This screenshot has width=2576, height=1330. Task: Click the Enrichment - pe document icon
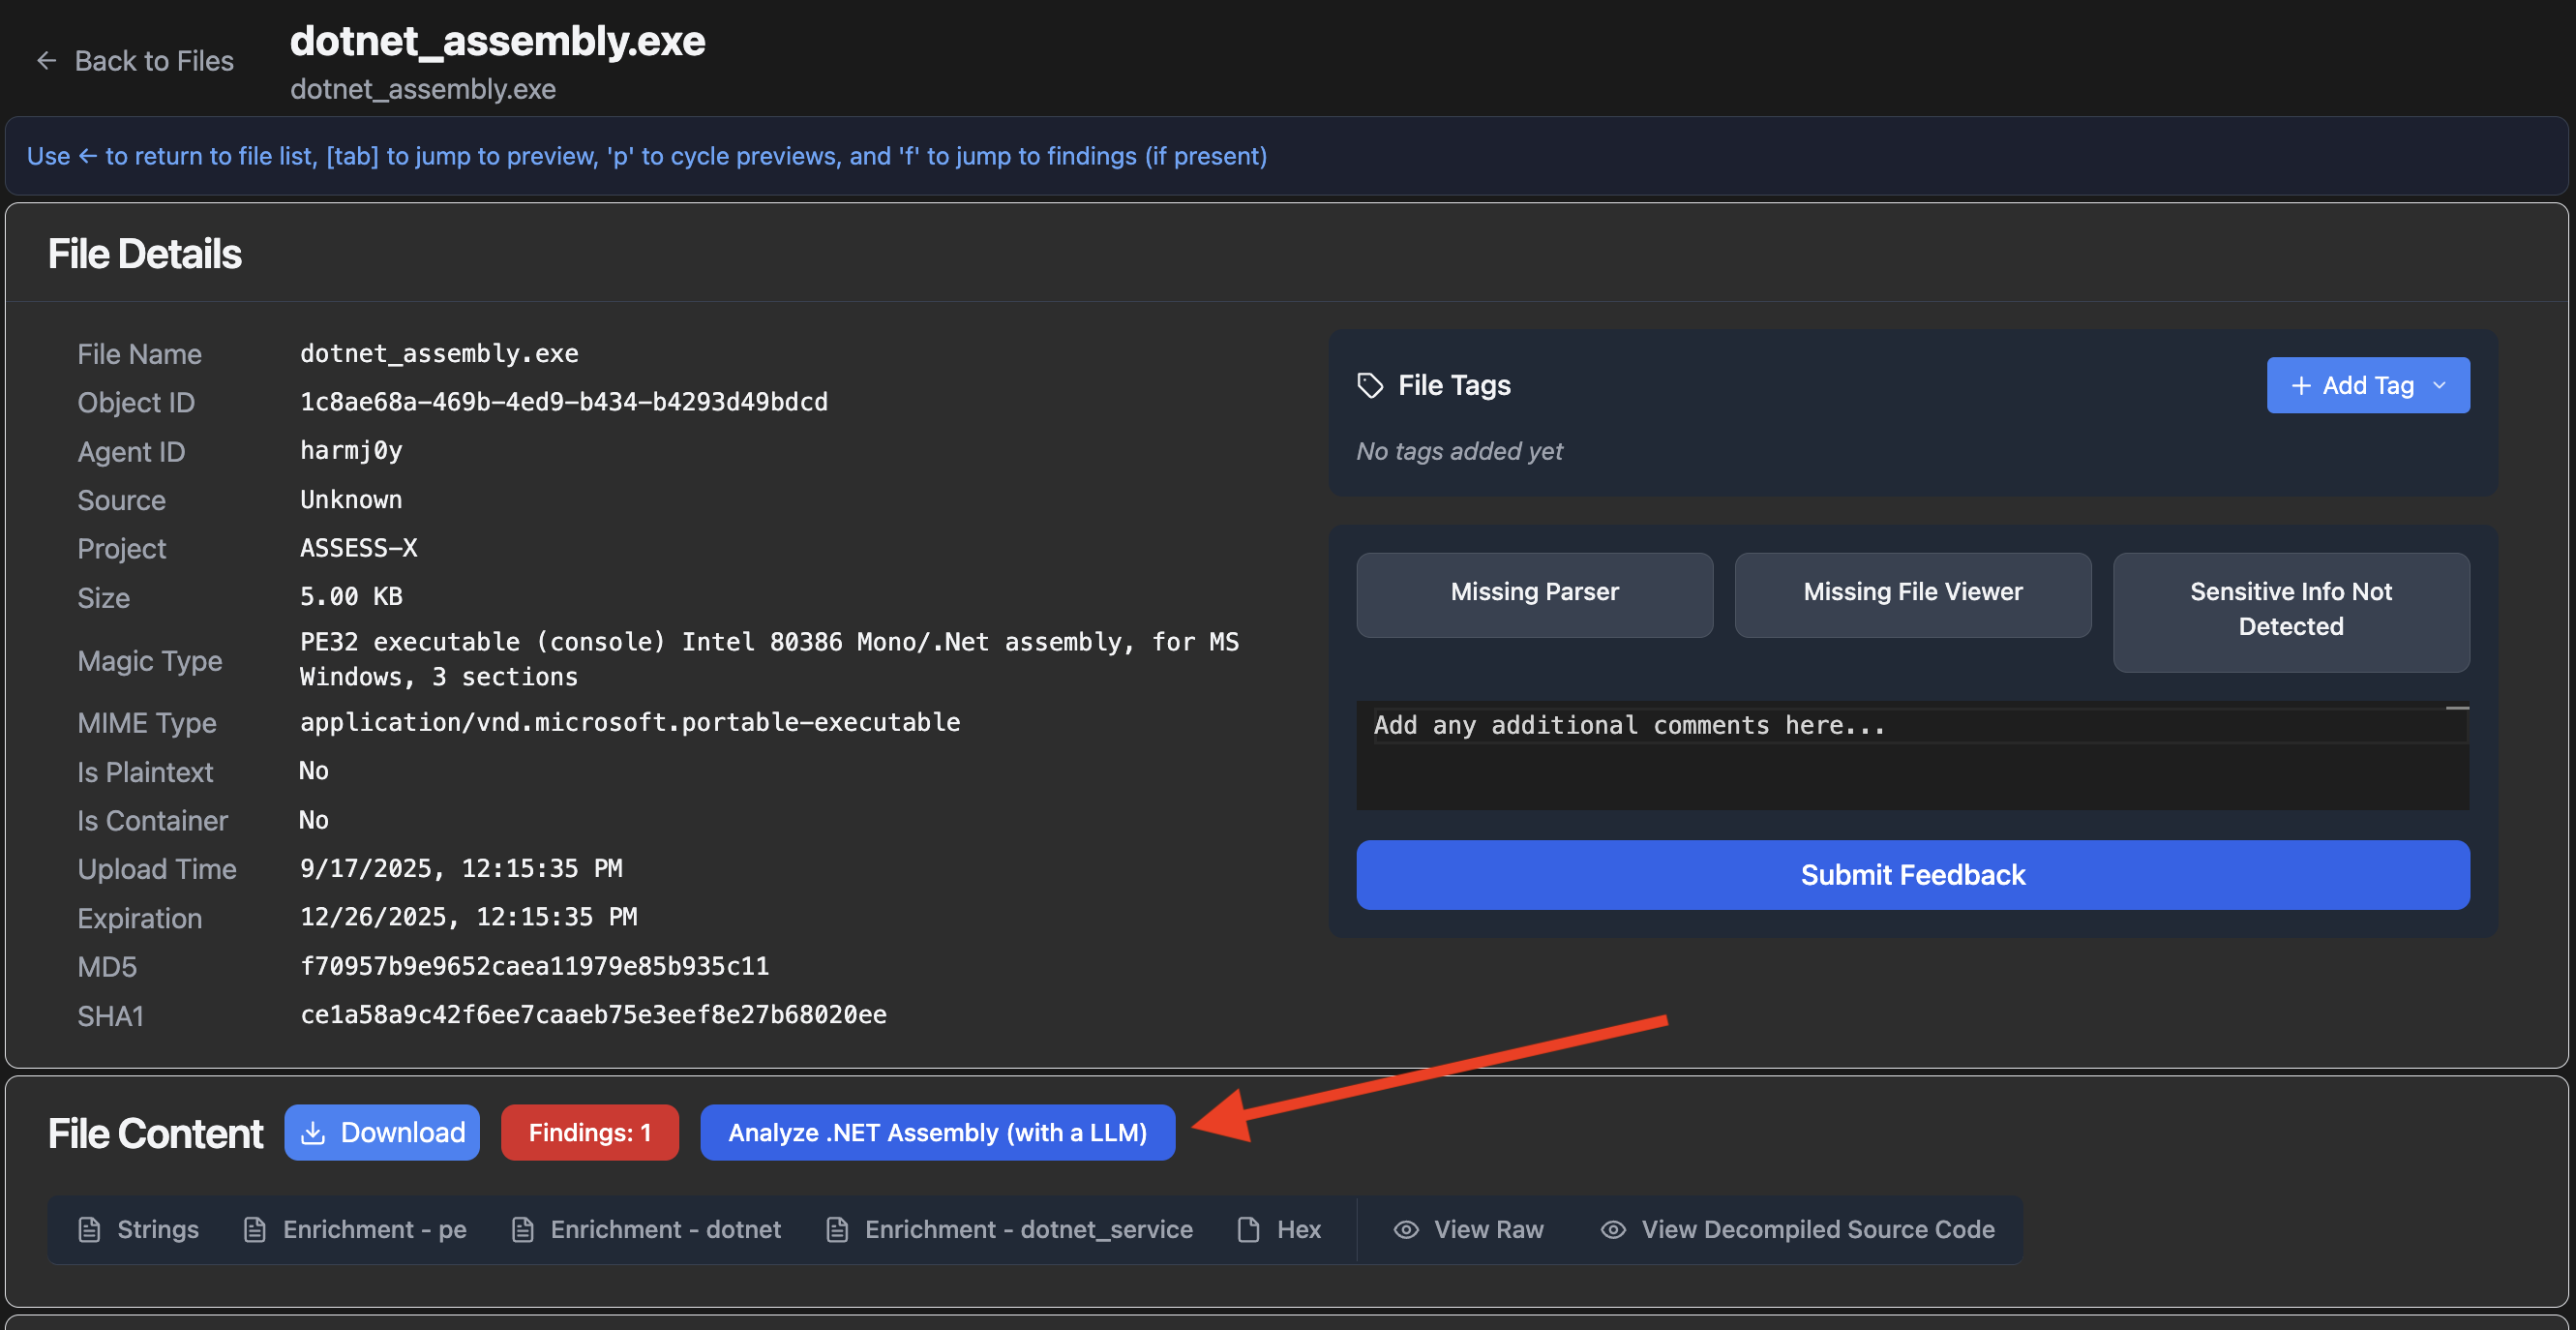255,1229
